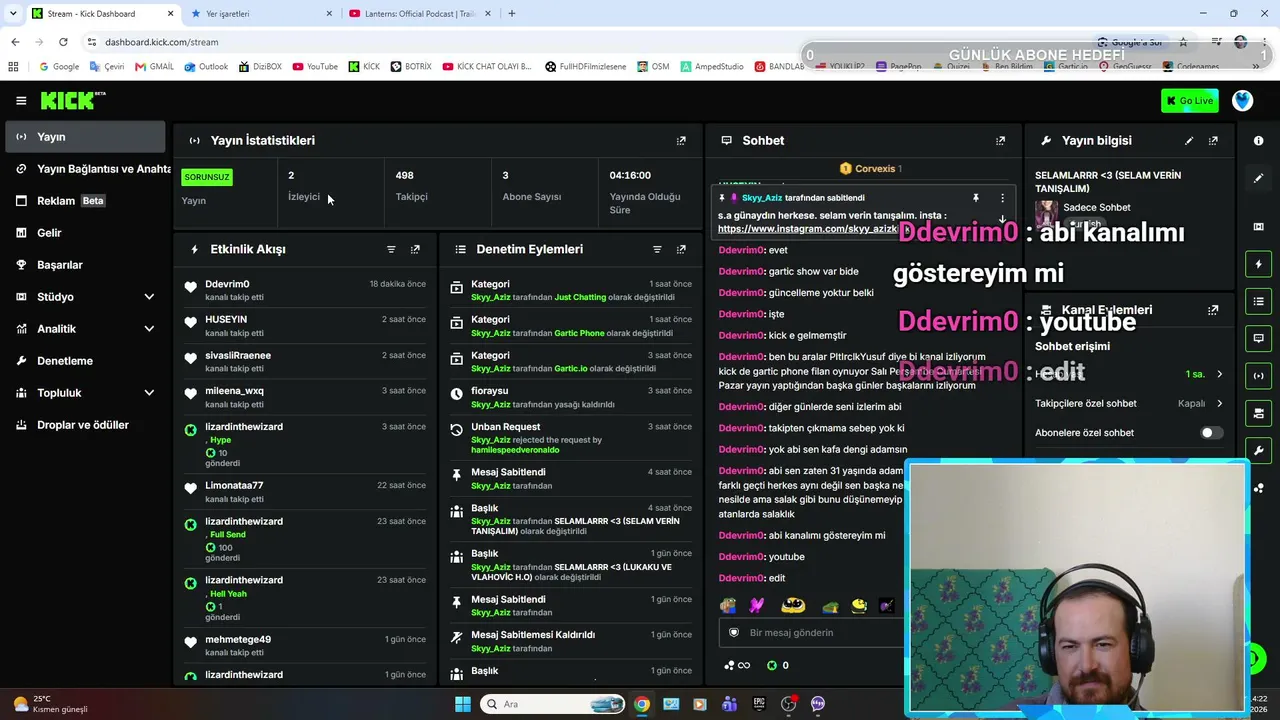Screen dimensions: 1280x720
Task: Open Denetim Eylemleri filter icon
Action: [x=657, y=249]
